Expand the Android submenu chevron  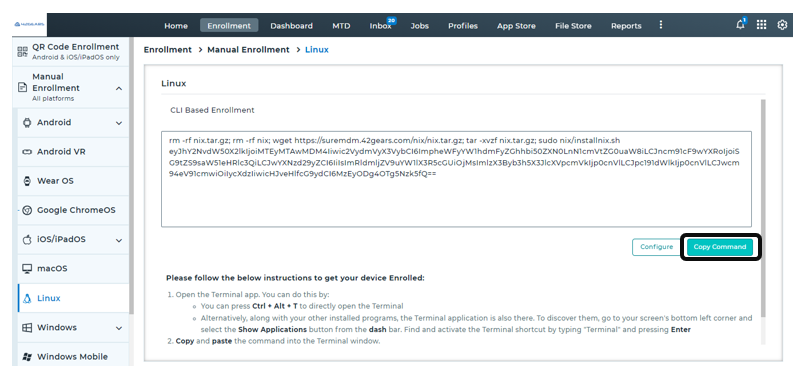tap(119, 123)
